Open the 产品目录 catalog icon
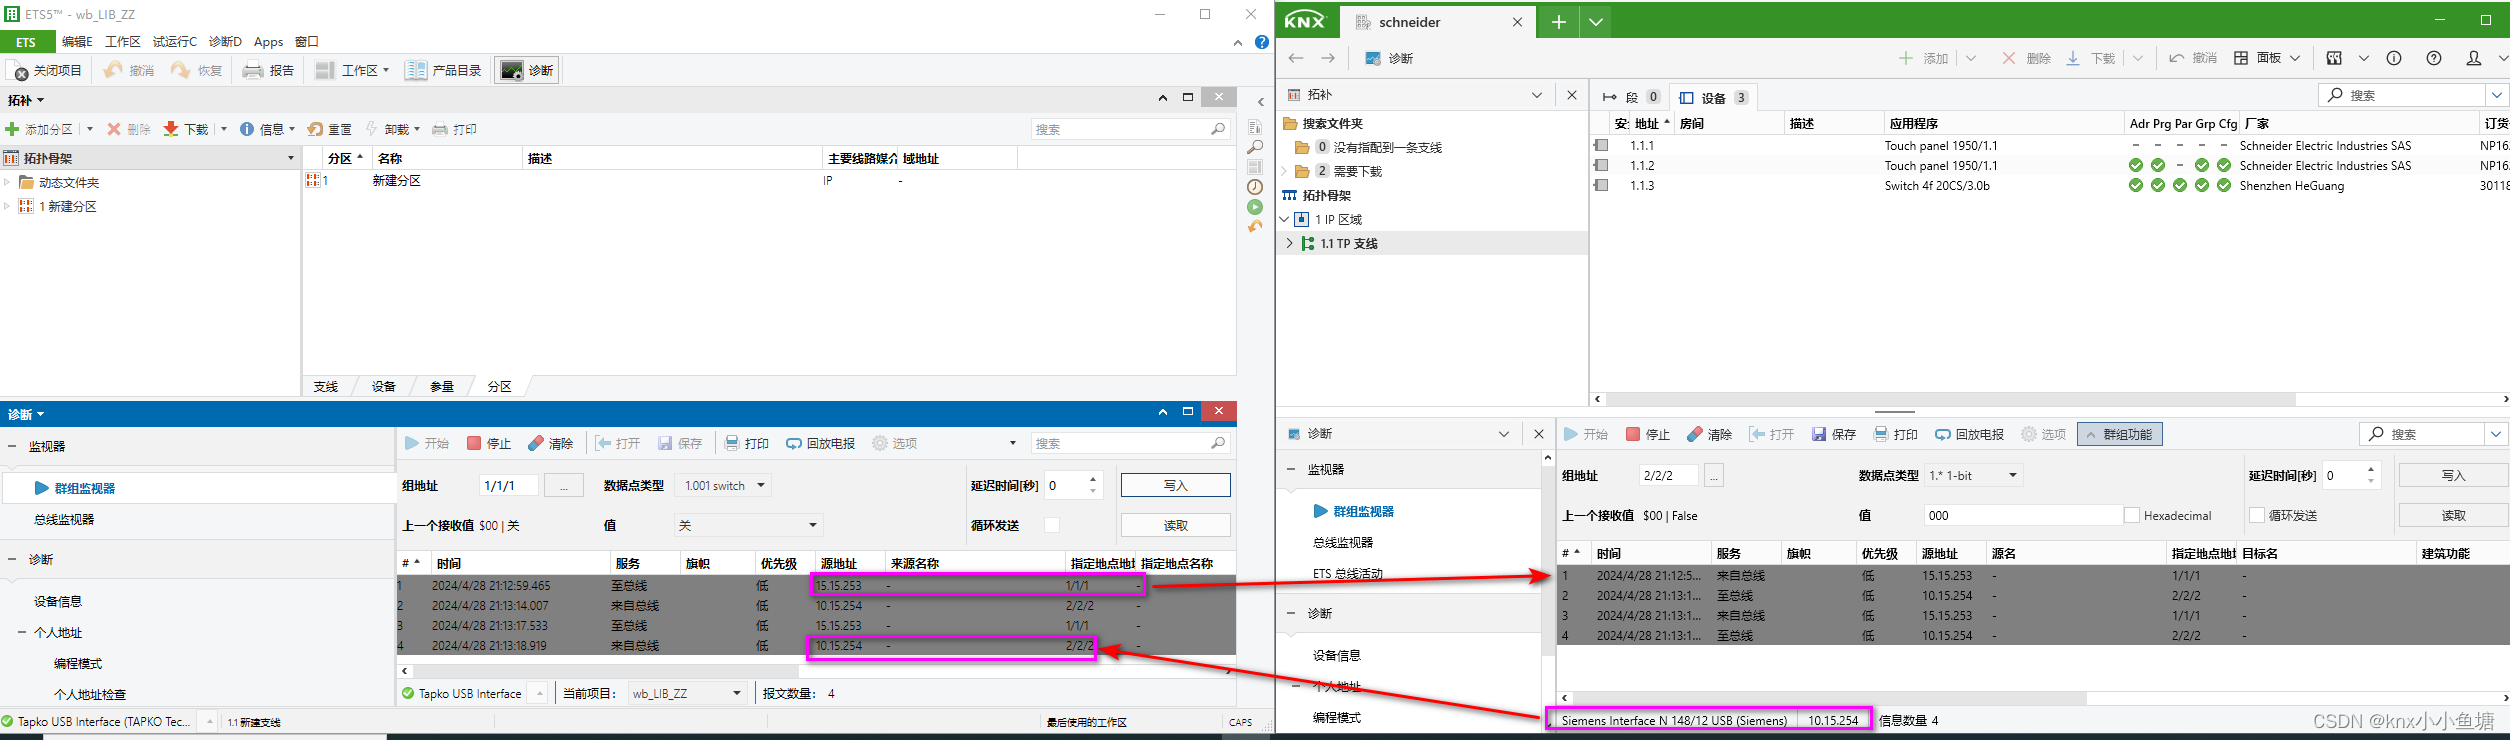This screenshot has height=740, width=2510. [416, 71]
